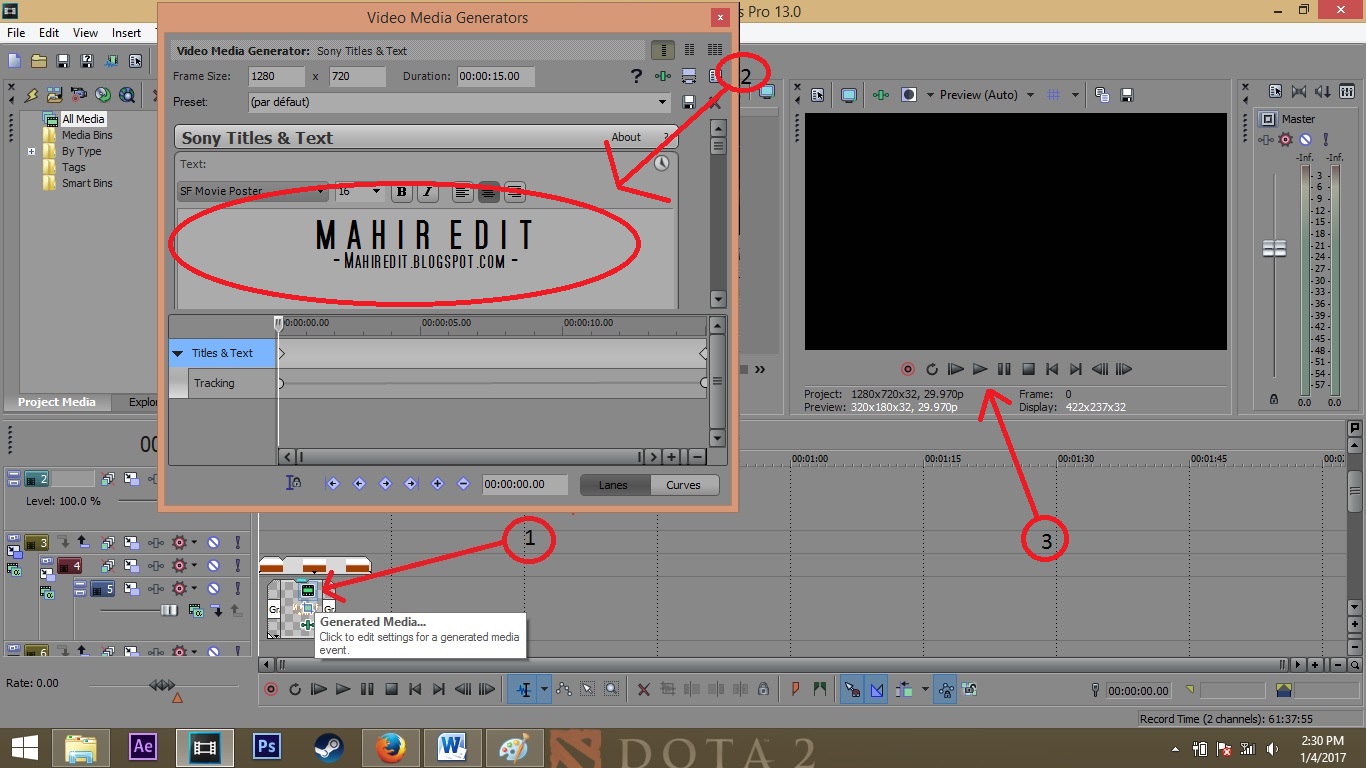Screen dimensions: 1366x768
Task: Open the Insert menu
Action: click(127, 33)
